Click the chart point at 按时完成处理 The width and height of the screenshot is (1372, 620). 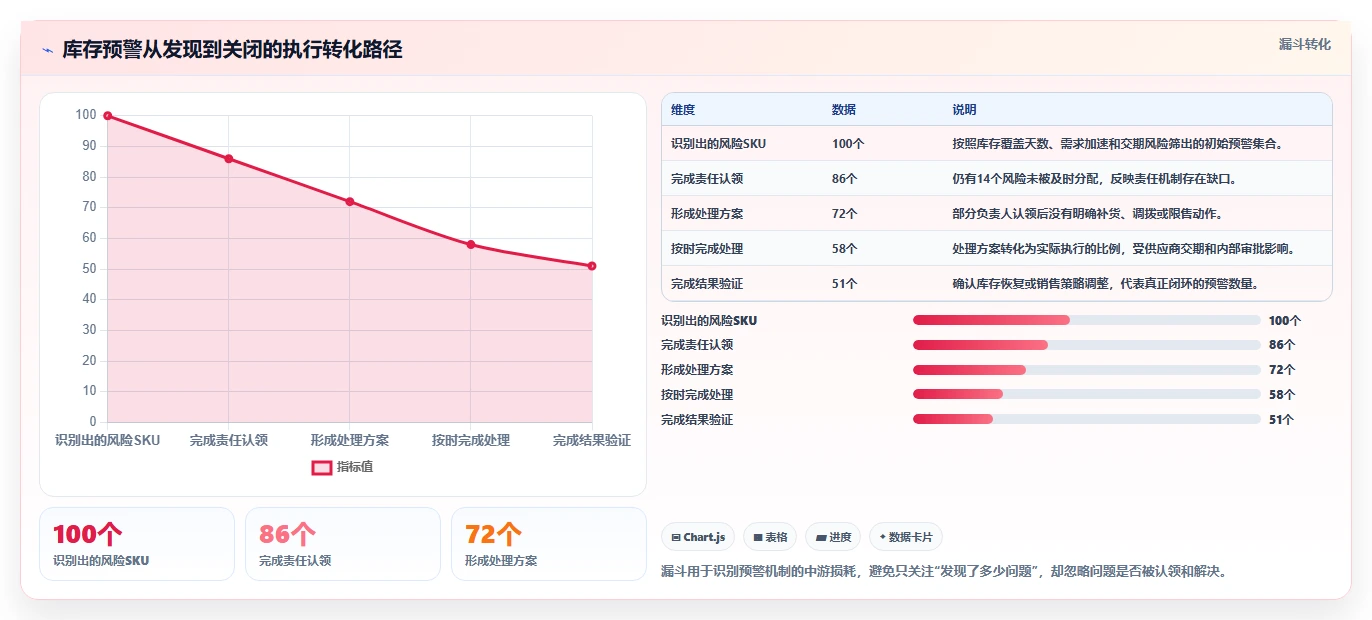coord(470,244)
